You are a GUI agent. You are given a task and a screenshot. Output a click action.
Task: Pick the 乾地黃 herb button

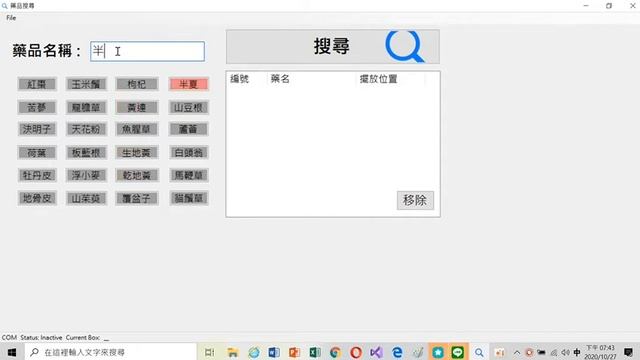pyautogui.click(x=136, y=176)
